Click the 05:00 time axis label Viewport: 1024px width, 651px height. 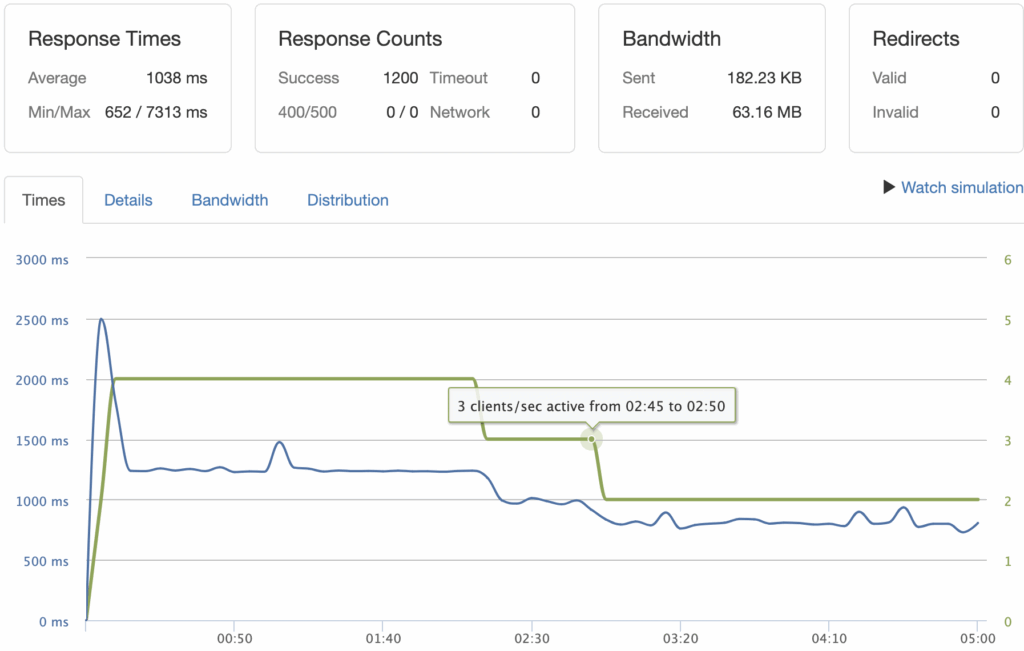(x=977, y=638)
